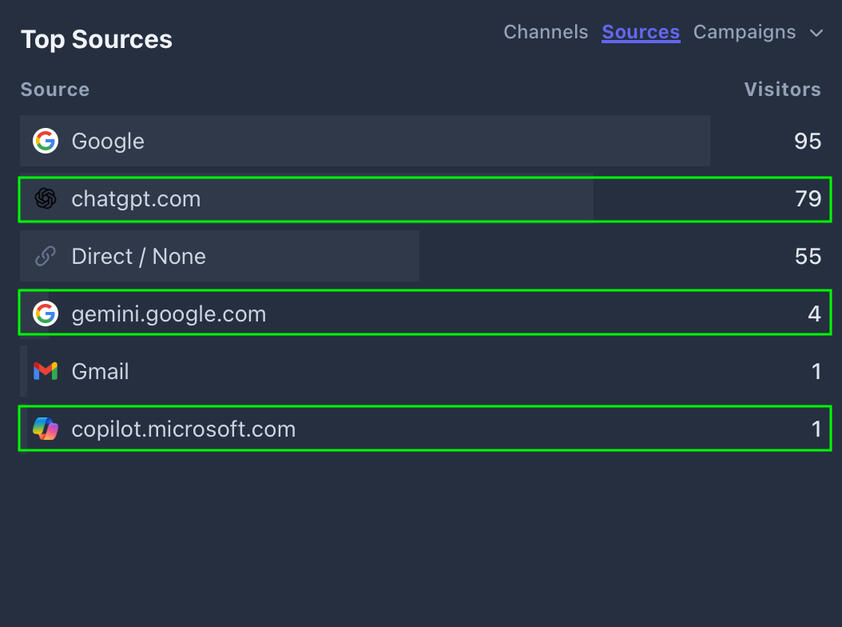Switch to the Channels tab
The width and height of the screenshot is (842, 627).
coord(545,32)
